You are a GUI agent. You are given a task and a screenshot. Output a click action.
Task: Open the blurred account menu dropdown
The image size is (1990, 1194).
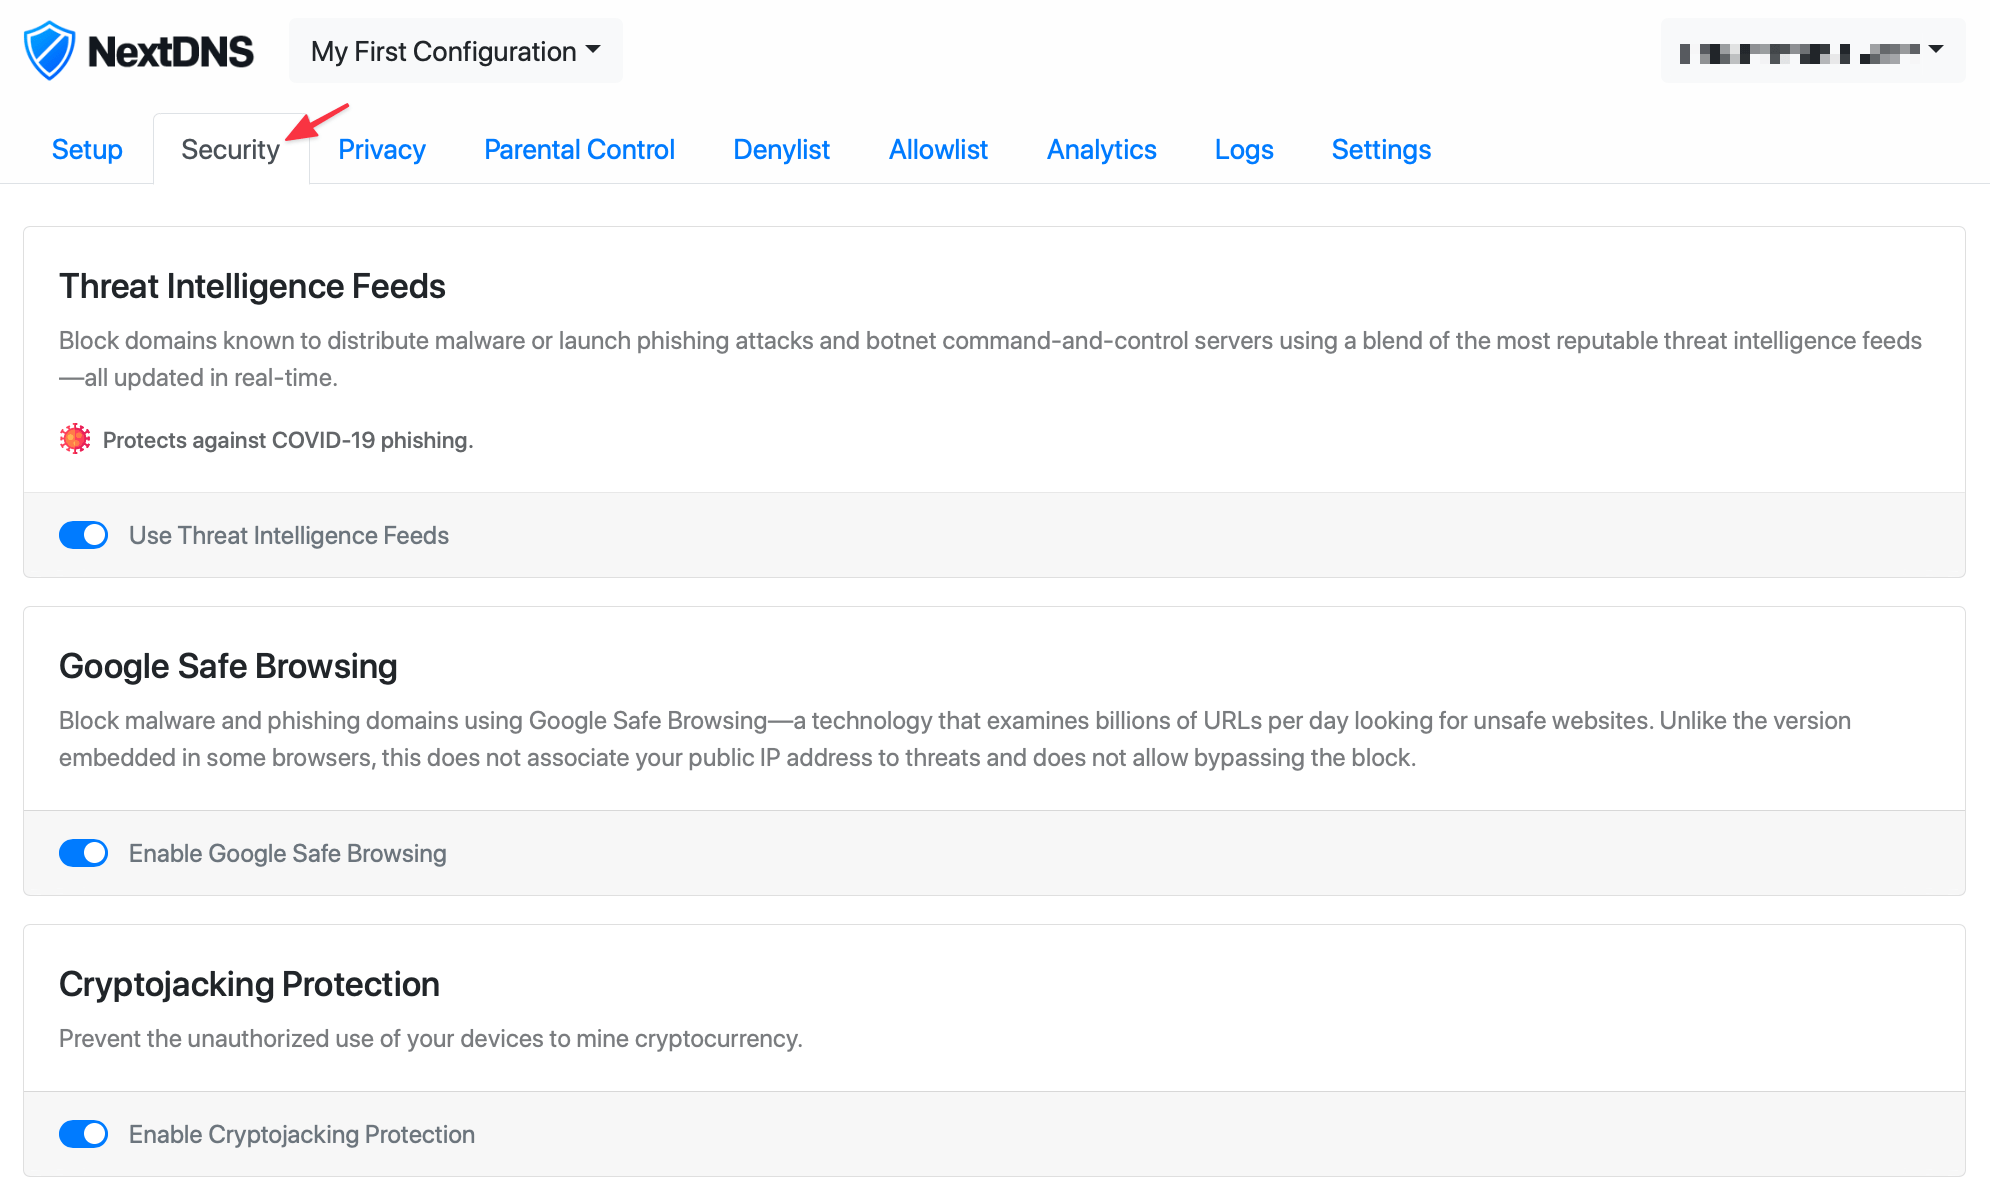point(1813,51)
